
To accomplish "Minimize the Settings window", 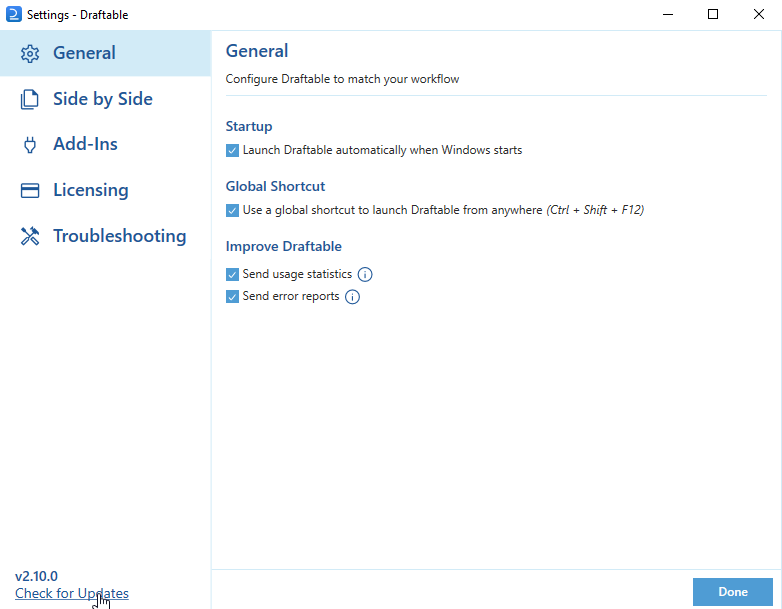I will [x=668, y=14].
